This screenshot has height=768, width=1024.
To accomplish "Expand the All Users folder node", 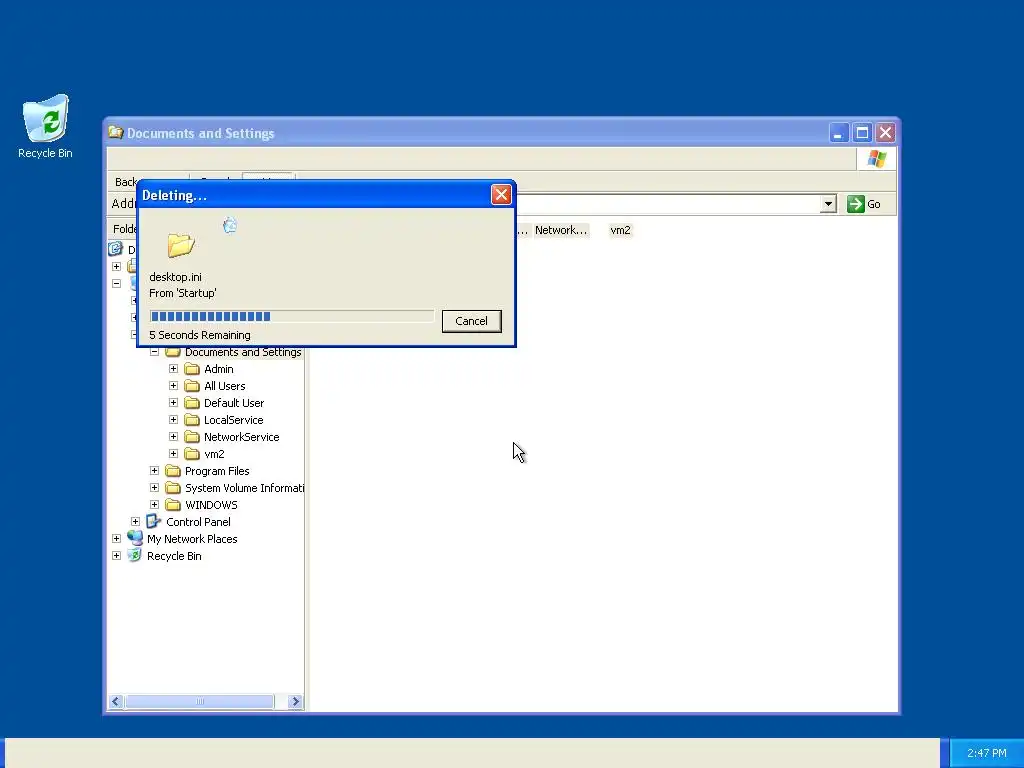I will tap(173, 386).
